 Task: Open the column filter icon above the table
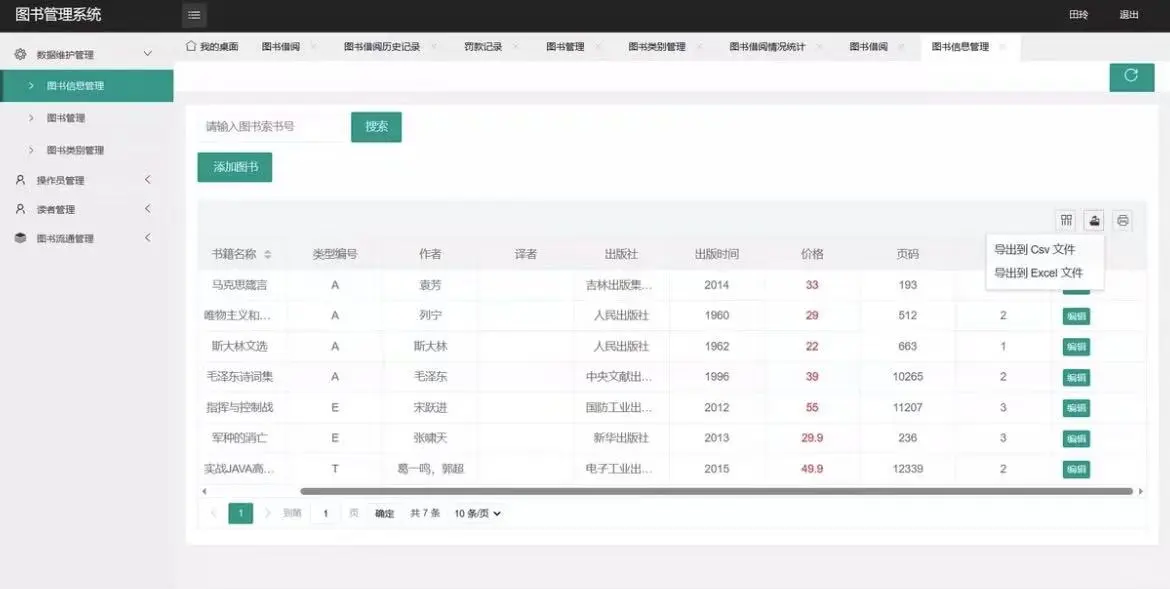1066,220
